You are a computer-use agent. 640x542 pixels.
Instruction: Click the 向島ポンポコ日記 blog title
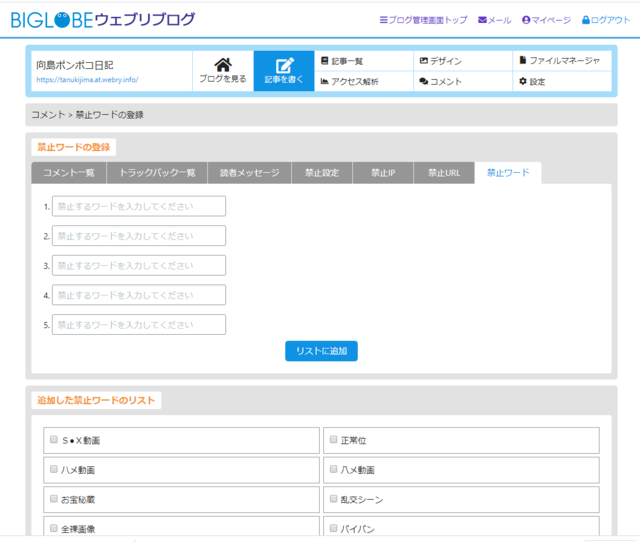click(x=75, y=65)
